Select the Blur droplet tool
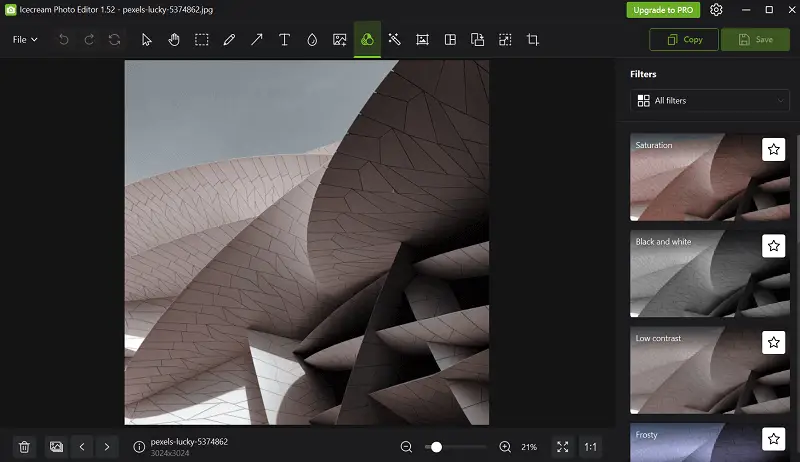 312,39
